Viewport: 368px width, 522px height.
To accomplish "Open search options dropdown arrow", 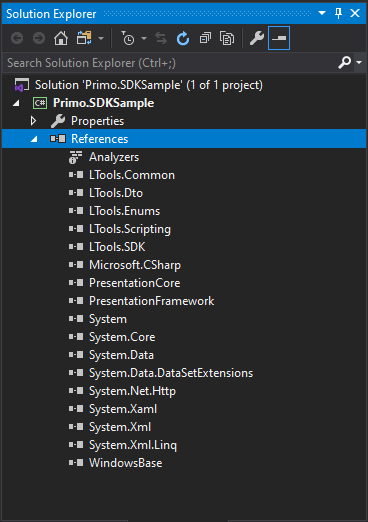I will (359, 62).
